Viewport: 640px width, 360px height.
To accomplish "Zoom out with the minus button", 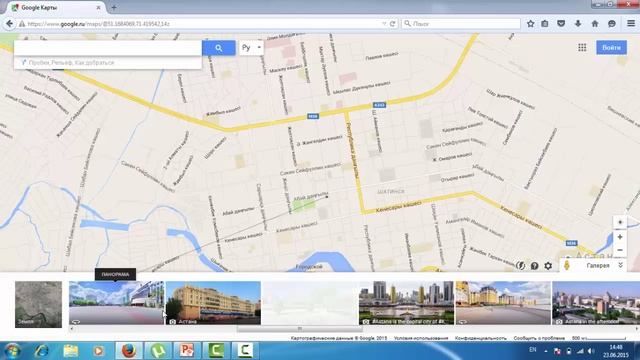I will [620, 250].
